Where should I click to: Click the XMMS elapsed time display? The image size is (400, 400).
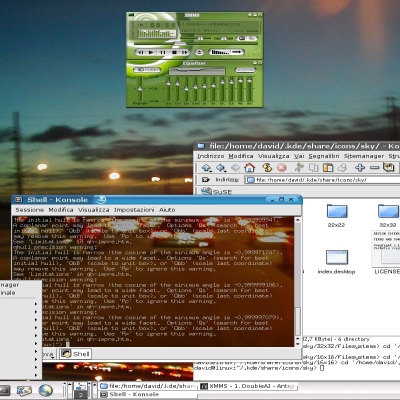[x=163, y=25]
